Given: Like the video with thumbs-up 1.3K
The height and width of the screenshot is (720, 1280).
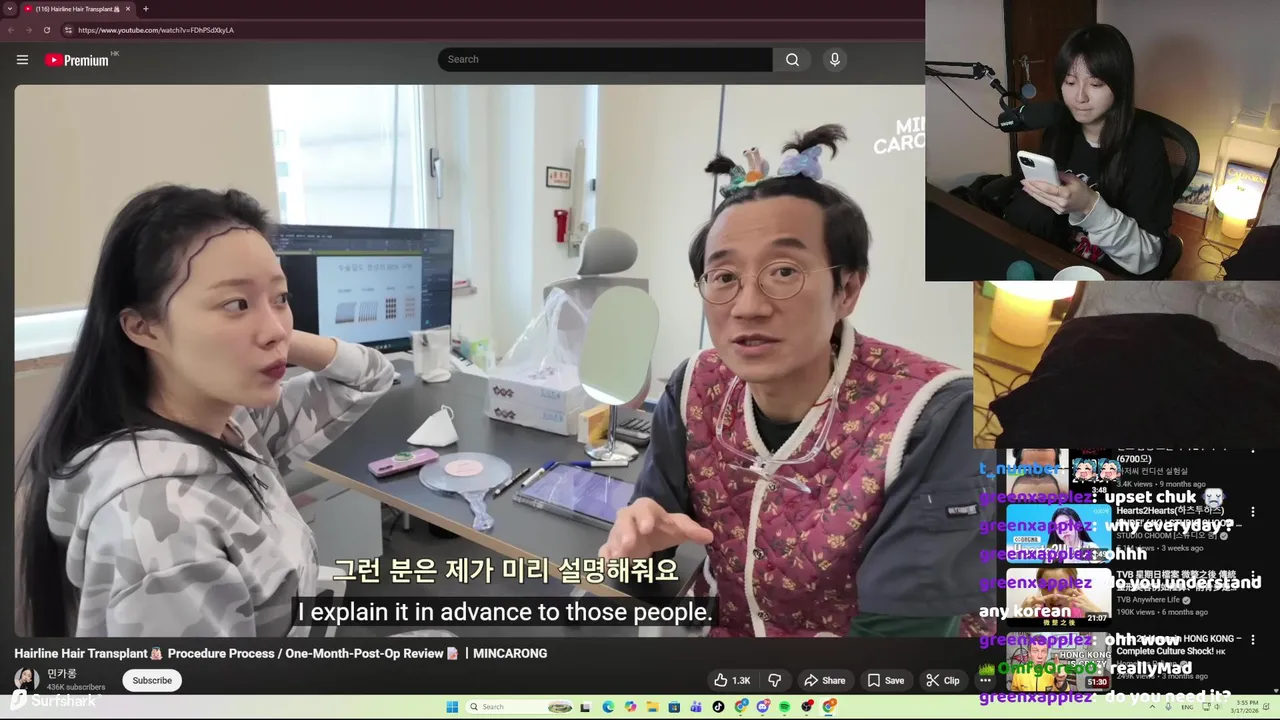Looking at the screenshot, I should (732, 680).
